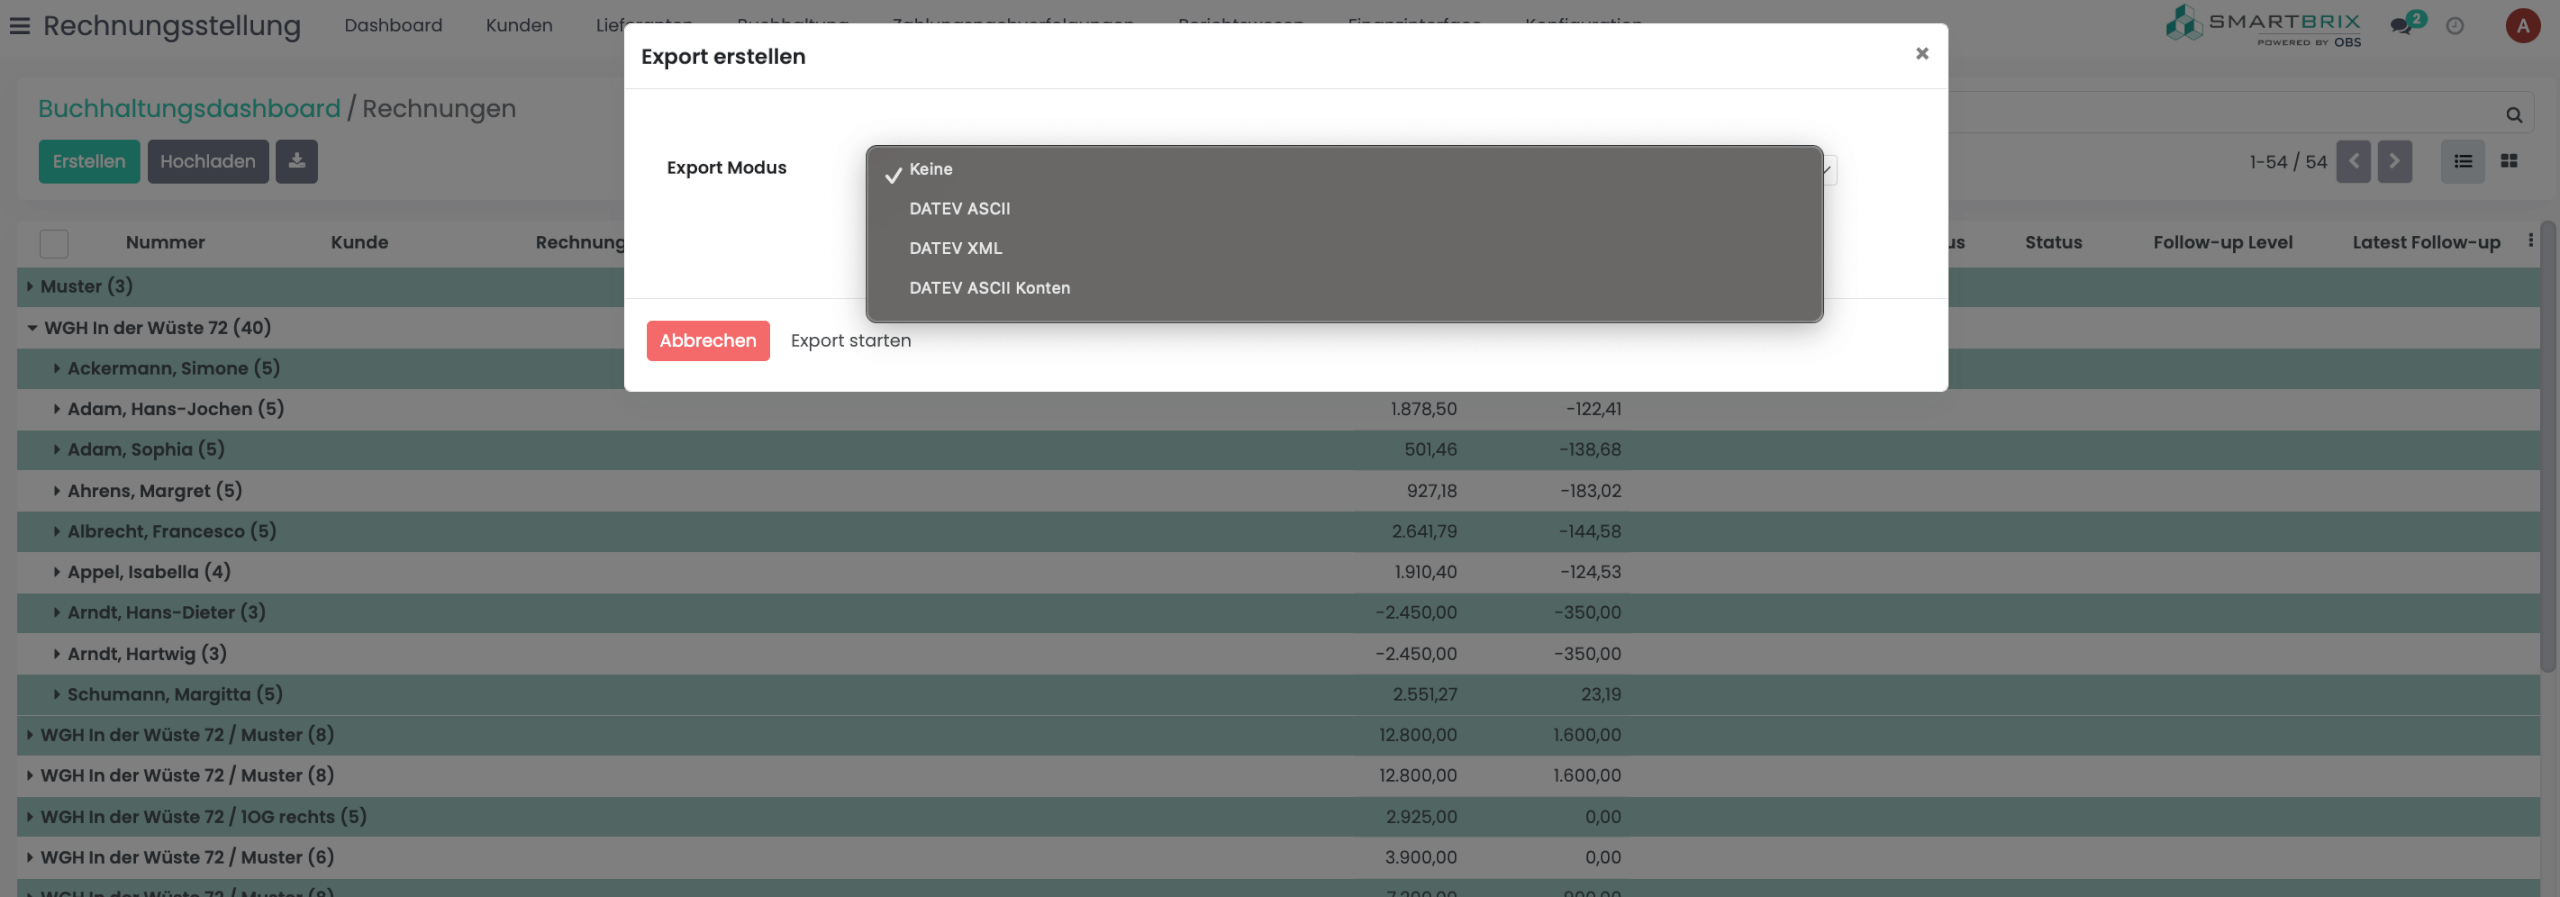Open the user avatar menu labeled A
Viewport: 2560px width, 897px height.
pyautogui.click(x=2523, y=26)
